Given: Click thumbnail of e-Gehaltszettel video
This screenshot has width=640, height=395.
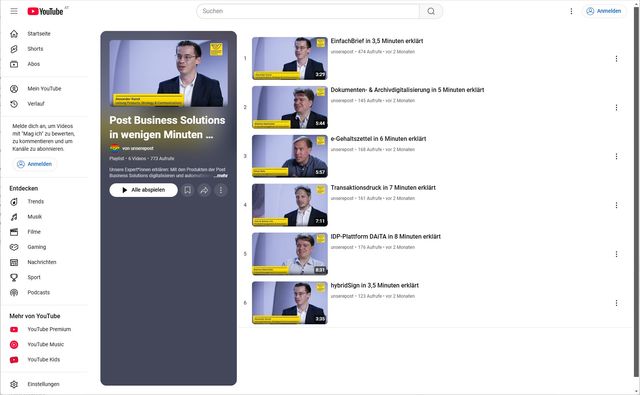Looking at the screenshot, I should (x=290, y=156).
